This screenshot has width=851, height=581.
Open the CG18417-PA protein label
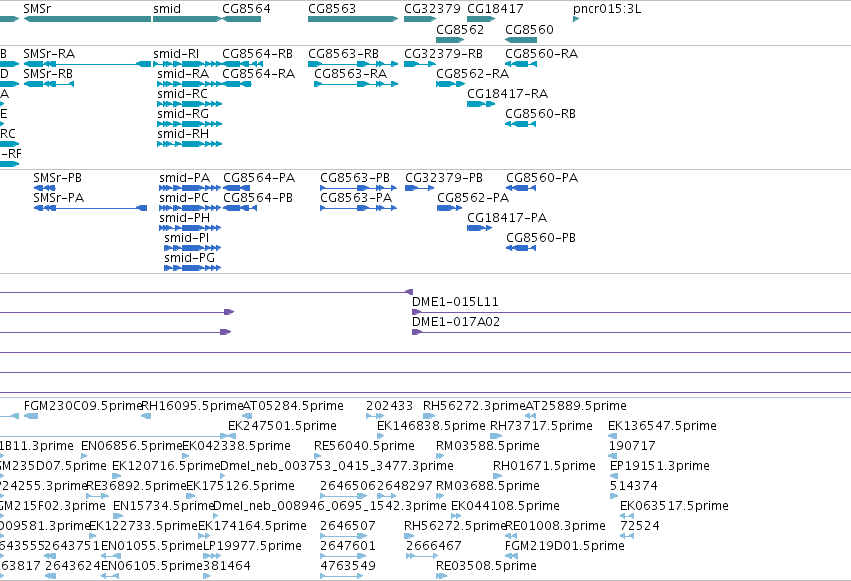(507, 218)
